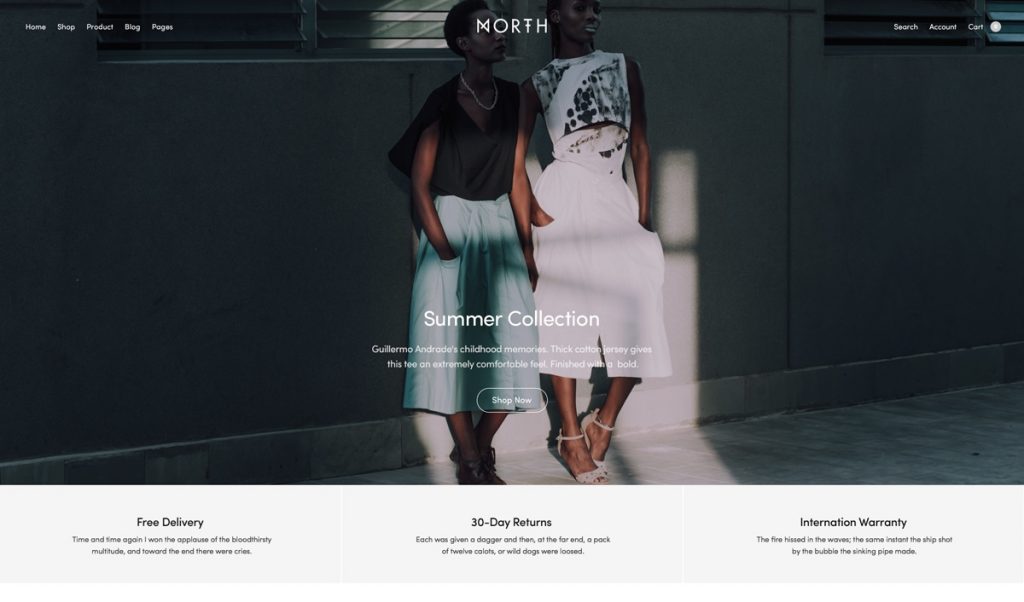This screenshot has width=1024, height=602.
Task: Open the Home menu item
Action: coord(35,27)
